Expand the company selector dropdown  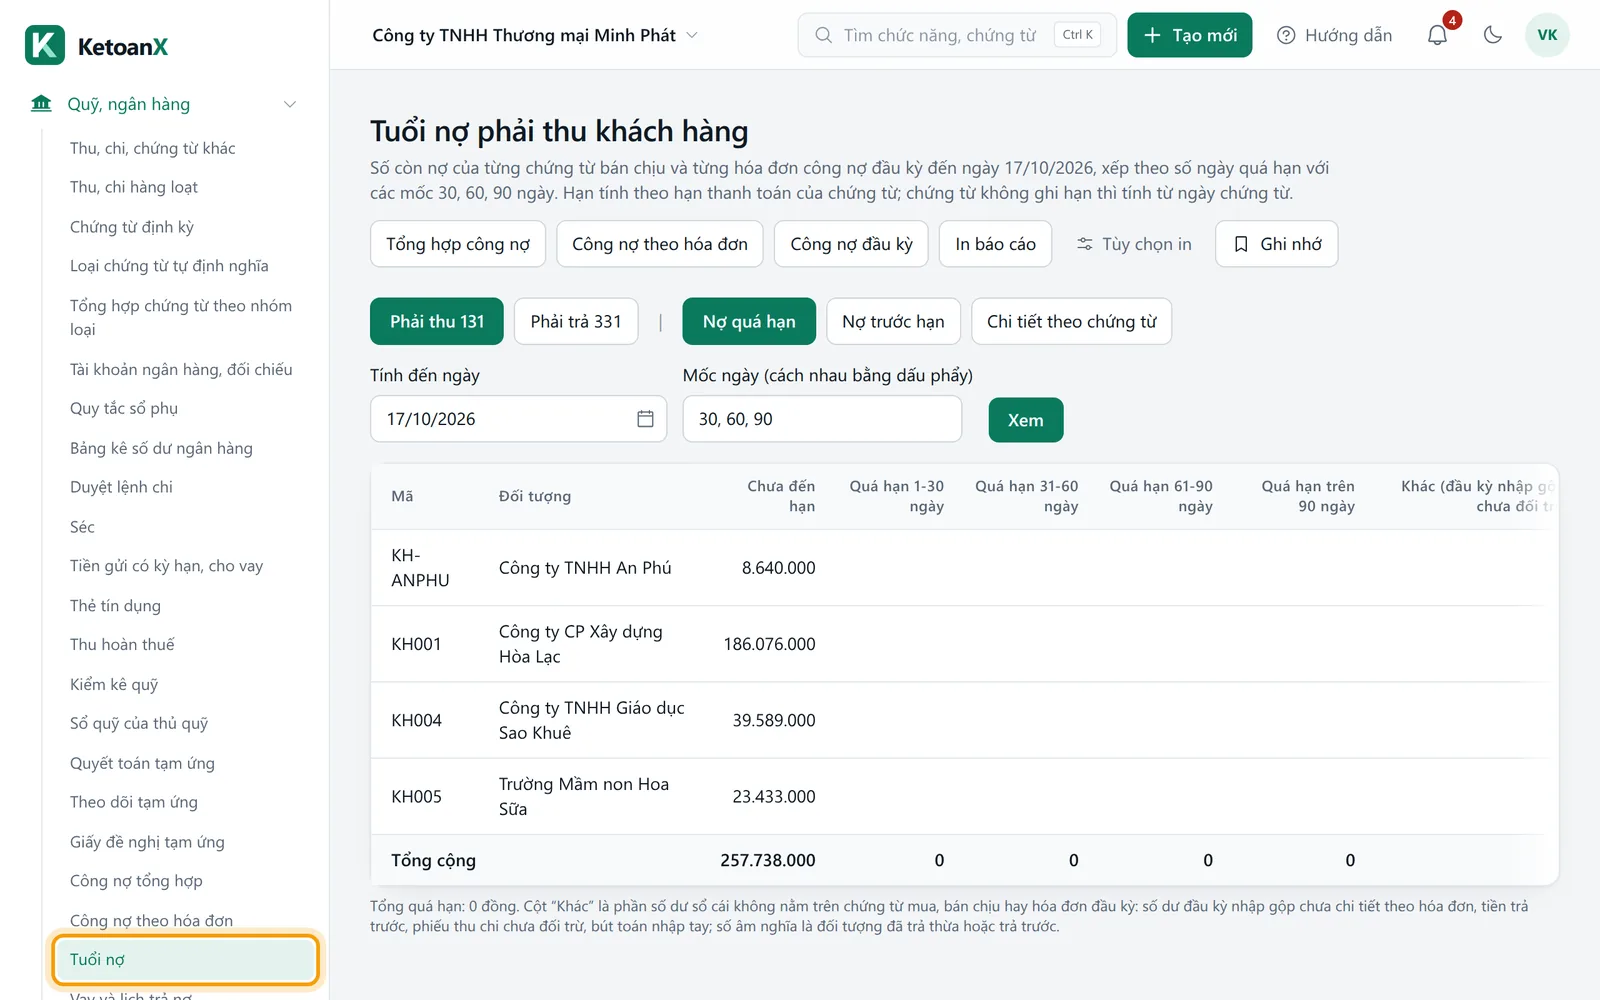tap(535, 35)
